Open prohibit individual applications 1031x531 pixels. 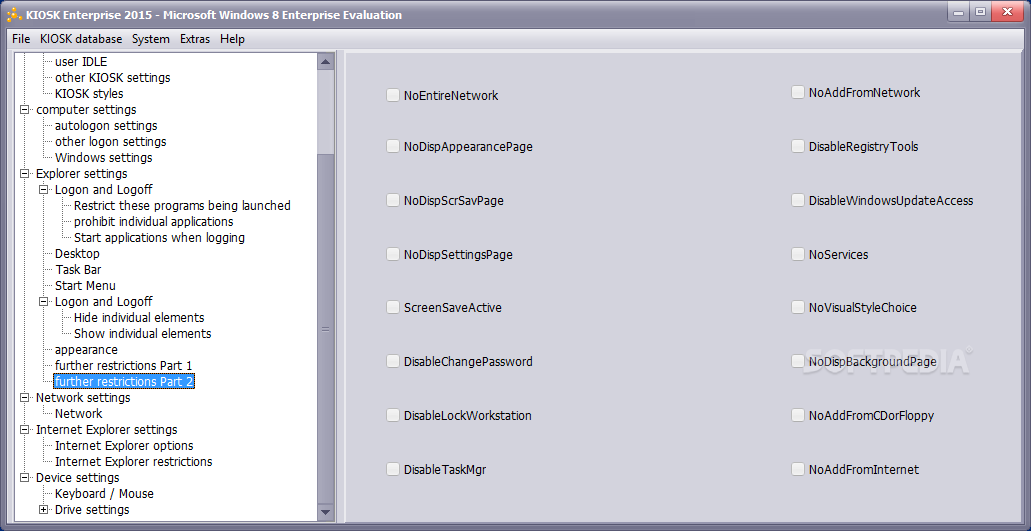(x=153, y=221)
